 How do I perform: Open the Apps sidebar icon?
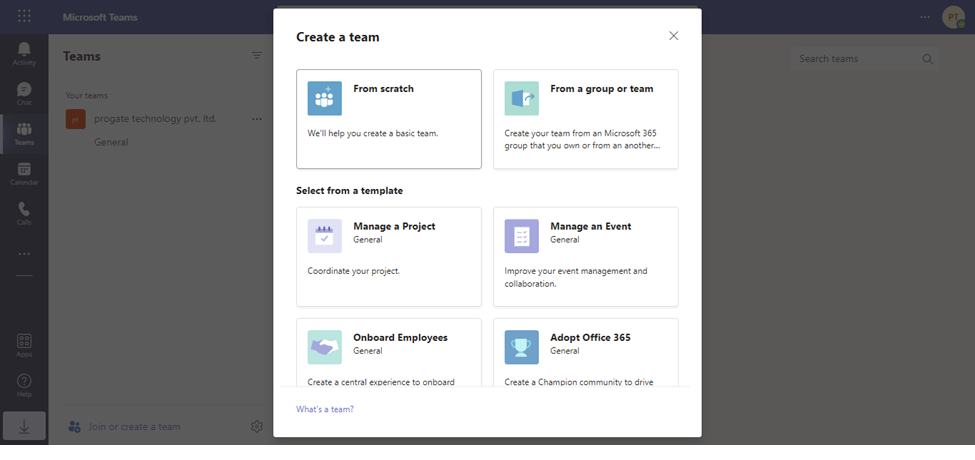click(x=24, y=345)
